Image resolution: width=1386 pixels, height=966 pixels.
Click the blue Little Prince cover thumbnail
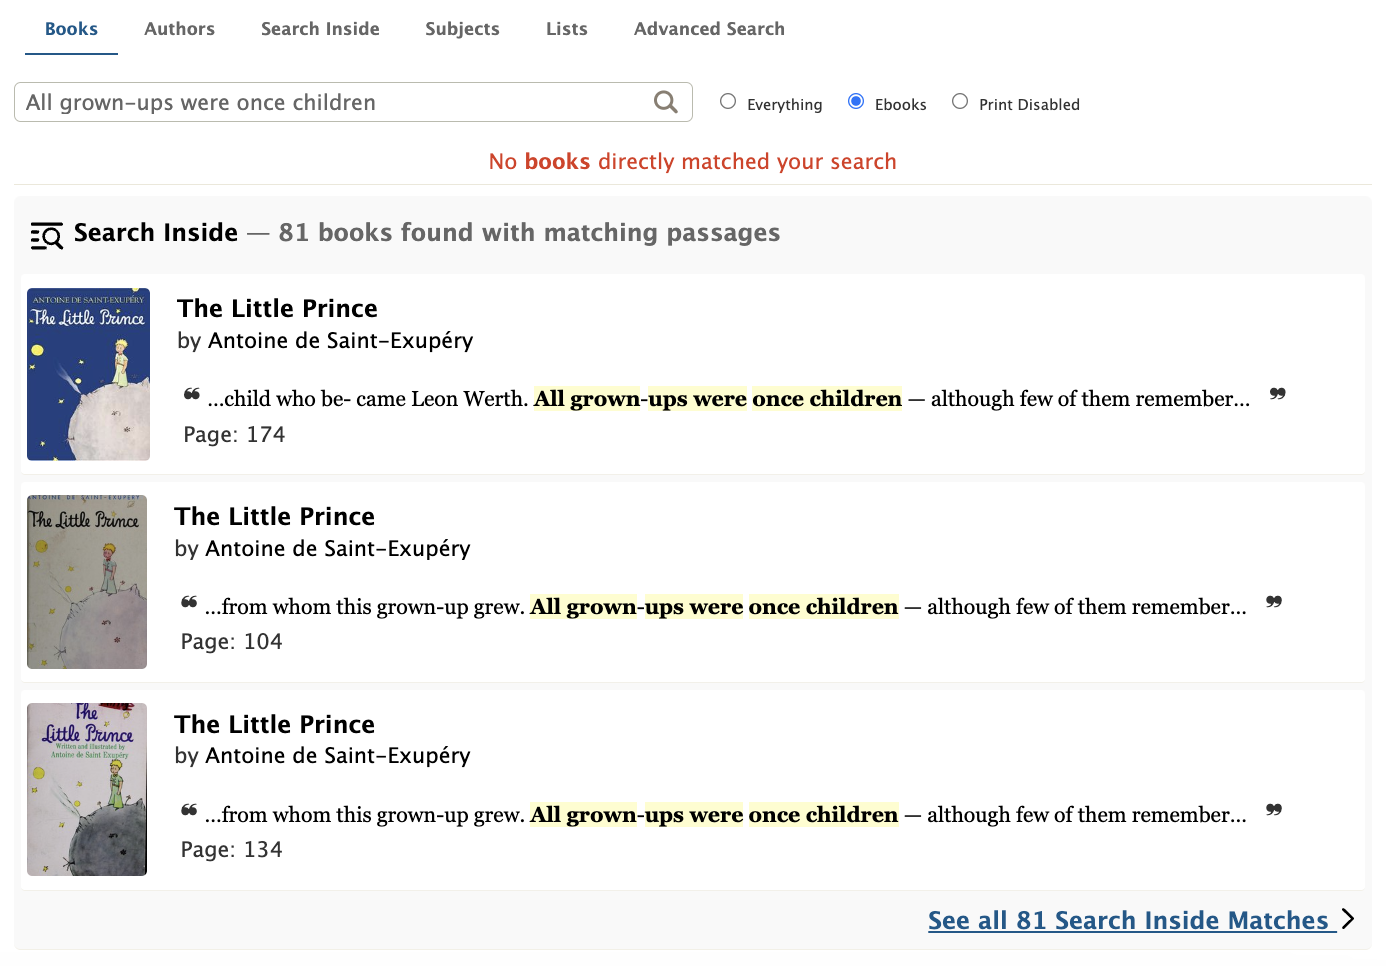click(88, 374)
